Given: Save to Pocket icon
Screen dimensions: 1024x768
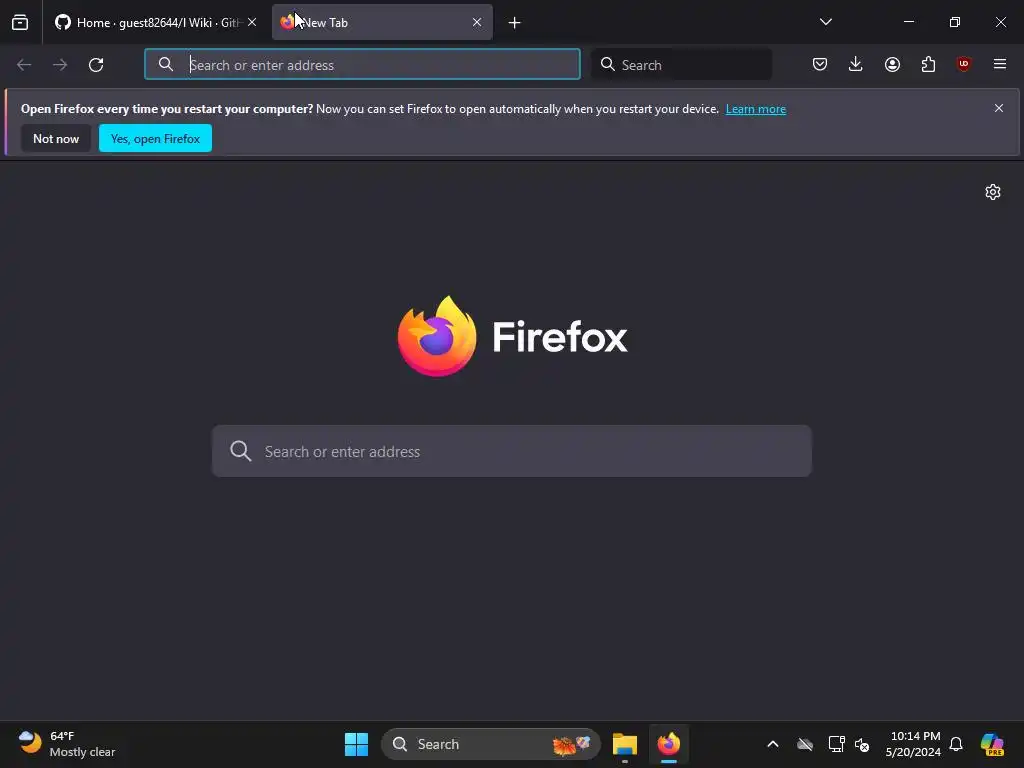Looking at the screenshot, I should 820,64.
